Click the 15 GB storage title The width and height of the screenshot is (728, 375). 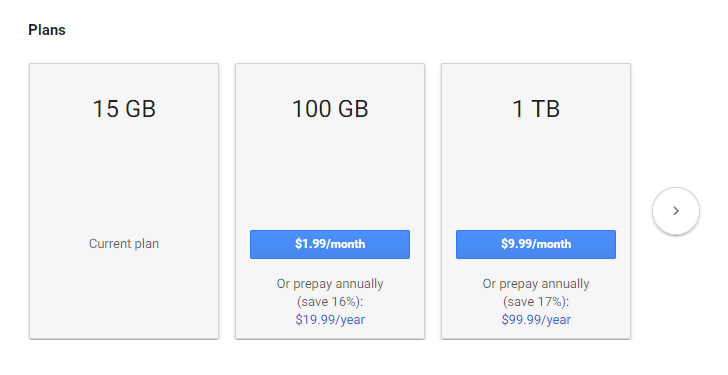click(x=124, y=109)
